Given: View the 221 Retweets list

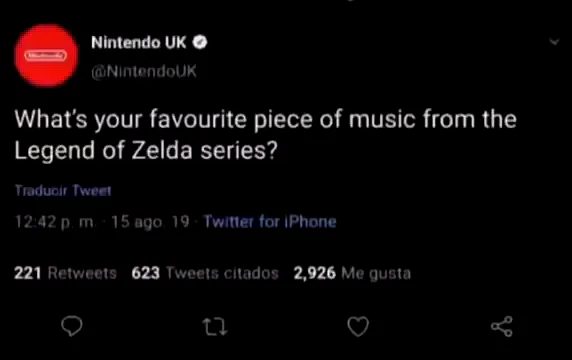Looking at the screenshot, I should click(65, 273).
